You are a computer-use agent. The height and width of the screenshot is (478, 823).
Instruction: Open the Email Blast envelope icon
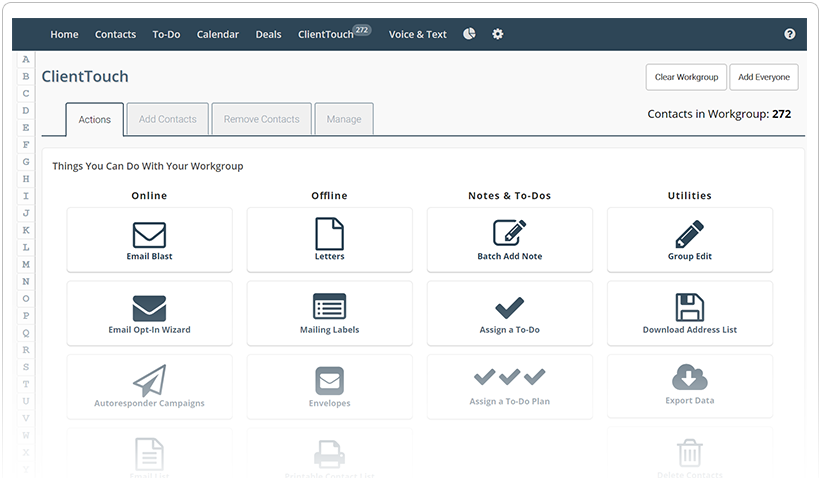click(149, 235)
